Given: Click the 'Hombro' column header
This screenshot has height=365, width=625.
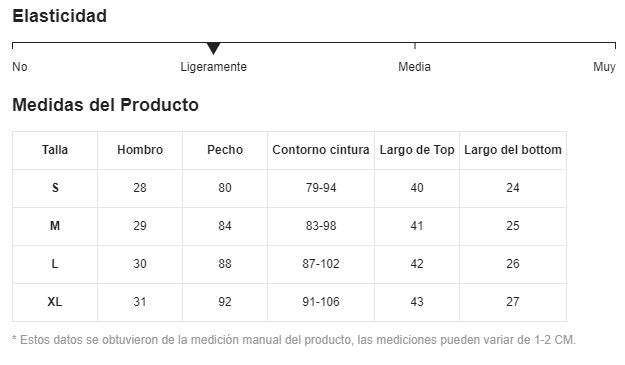Looking at the screenshot, I should coord(140,150).
